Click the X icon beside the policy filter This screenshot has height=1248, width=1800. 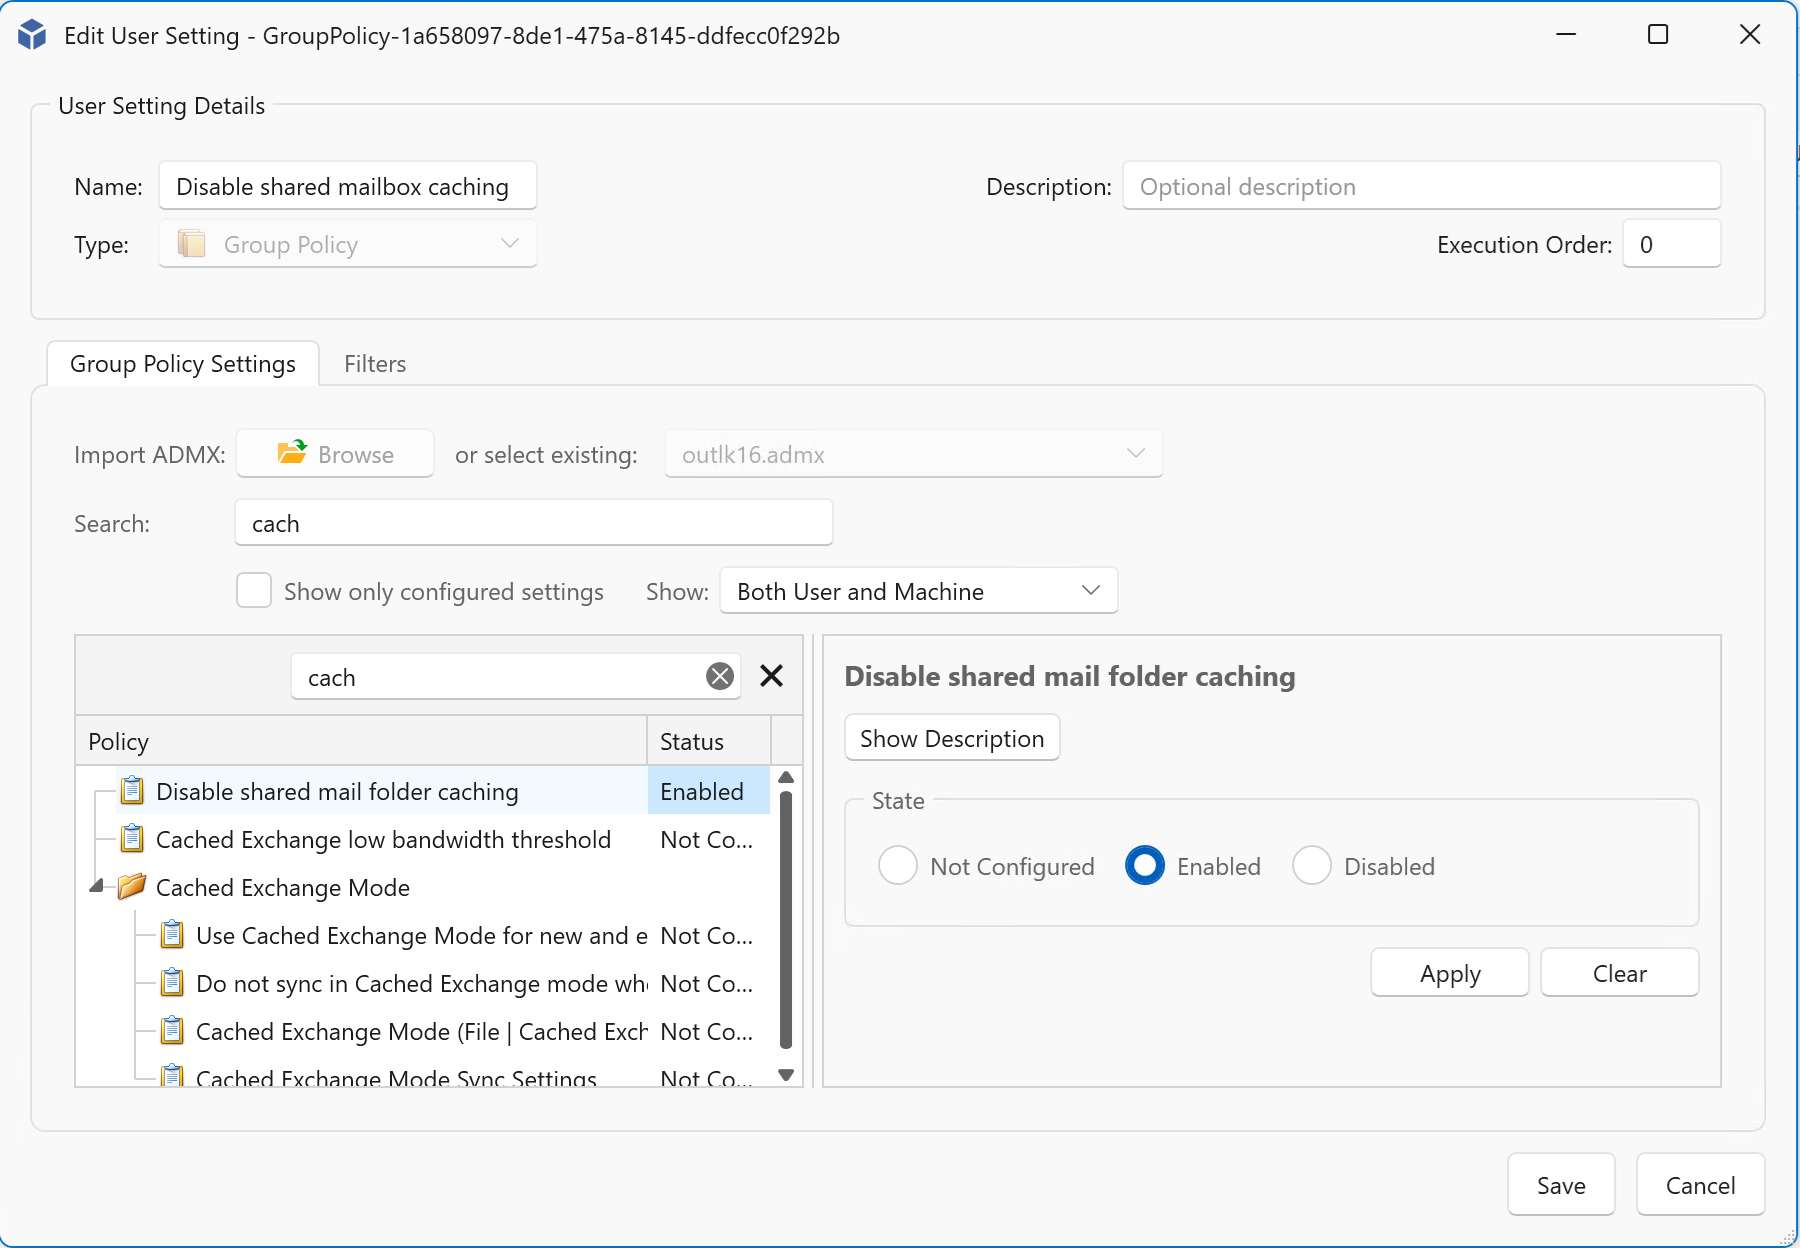click(771, 676)
